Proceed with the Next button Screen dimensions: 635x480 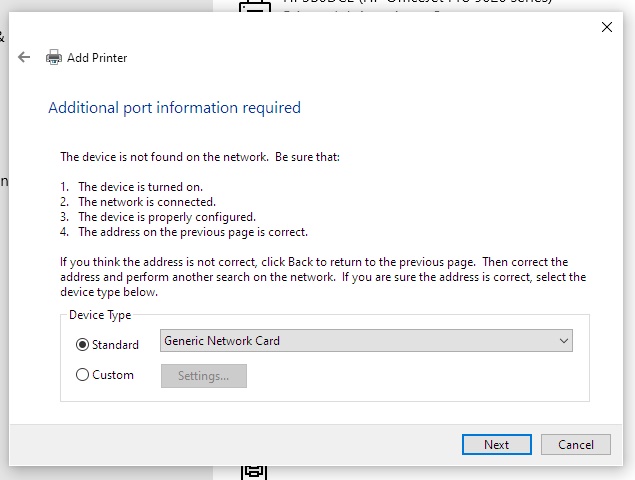496,445
